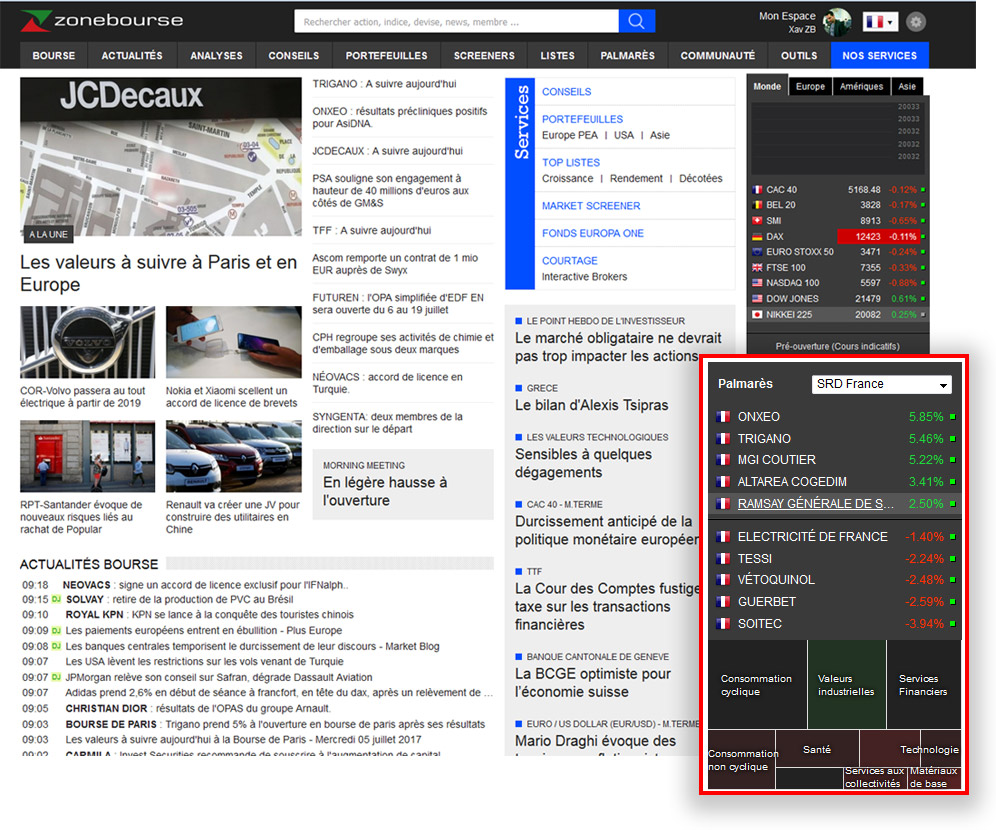The height and width of the screenshot is (830, 996).
Task: Click the Swiss flag beside SMI
Action: 757,221
